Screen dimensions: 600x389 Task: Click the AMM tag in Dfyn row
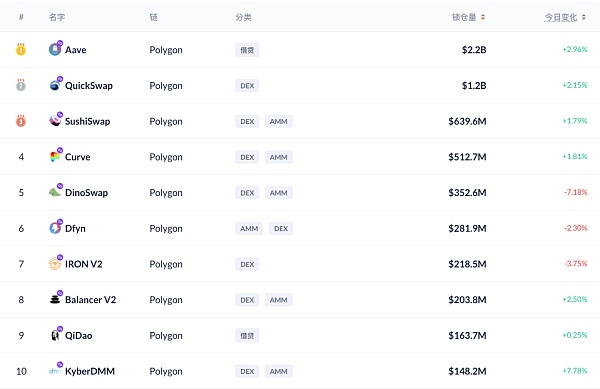tap(249, 228)
